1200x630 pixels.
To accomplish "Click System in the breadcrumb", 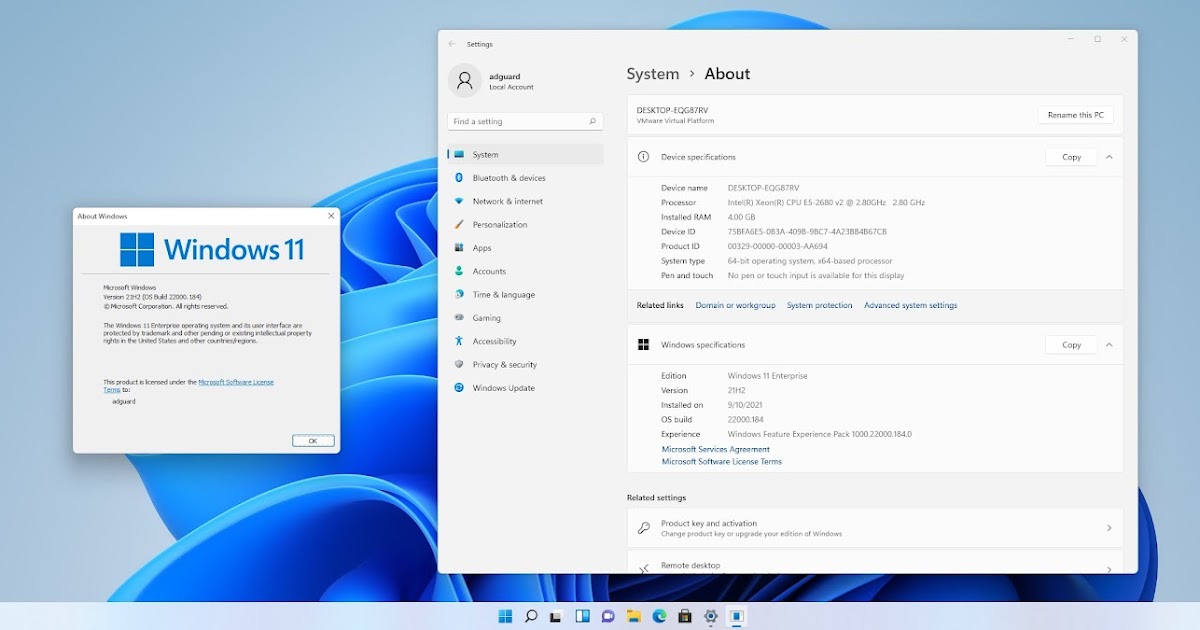I will 653,74.
